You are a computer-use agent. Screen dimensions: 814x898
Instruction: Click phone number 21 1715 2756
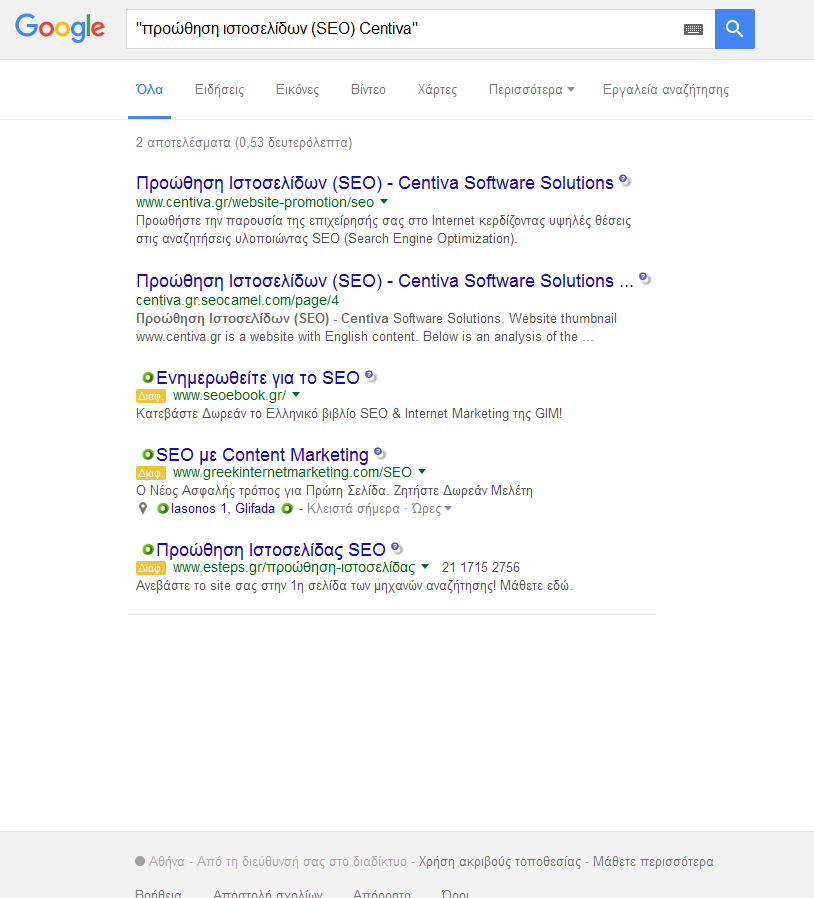tap(481, 568)
